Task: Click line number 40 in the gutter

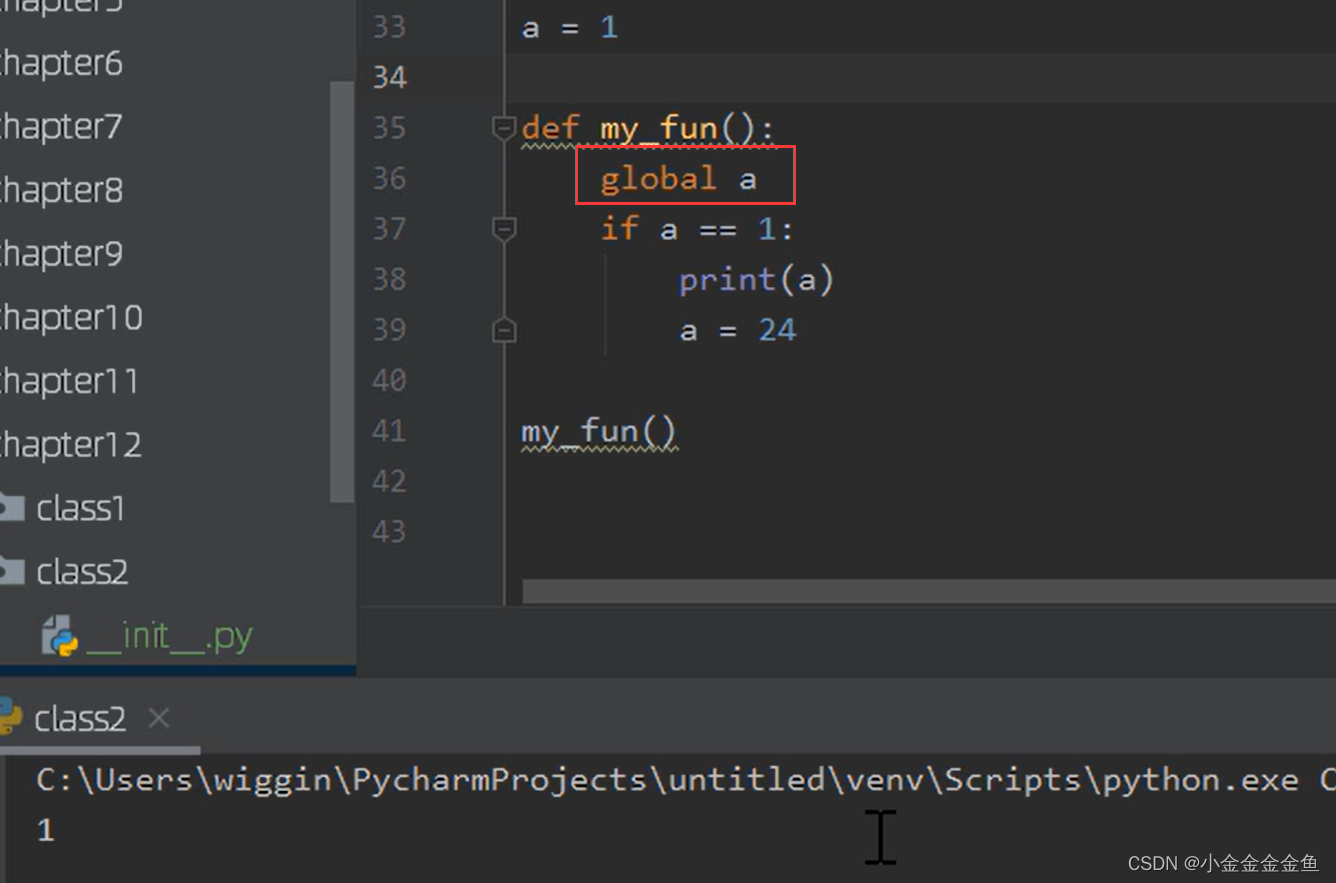Action: pos(390,381)
